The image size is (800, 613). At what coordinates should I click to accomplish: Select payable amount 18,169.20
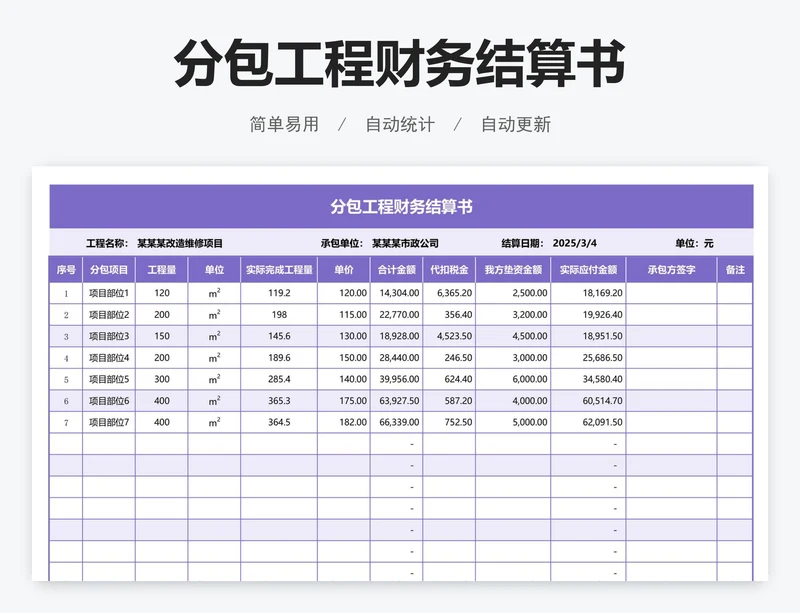click(603, 293)
